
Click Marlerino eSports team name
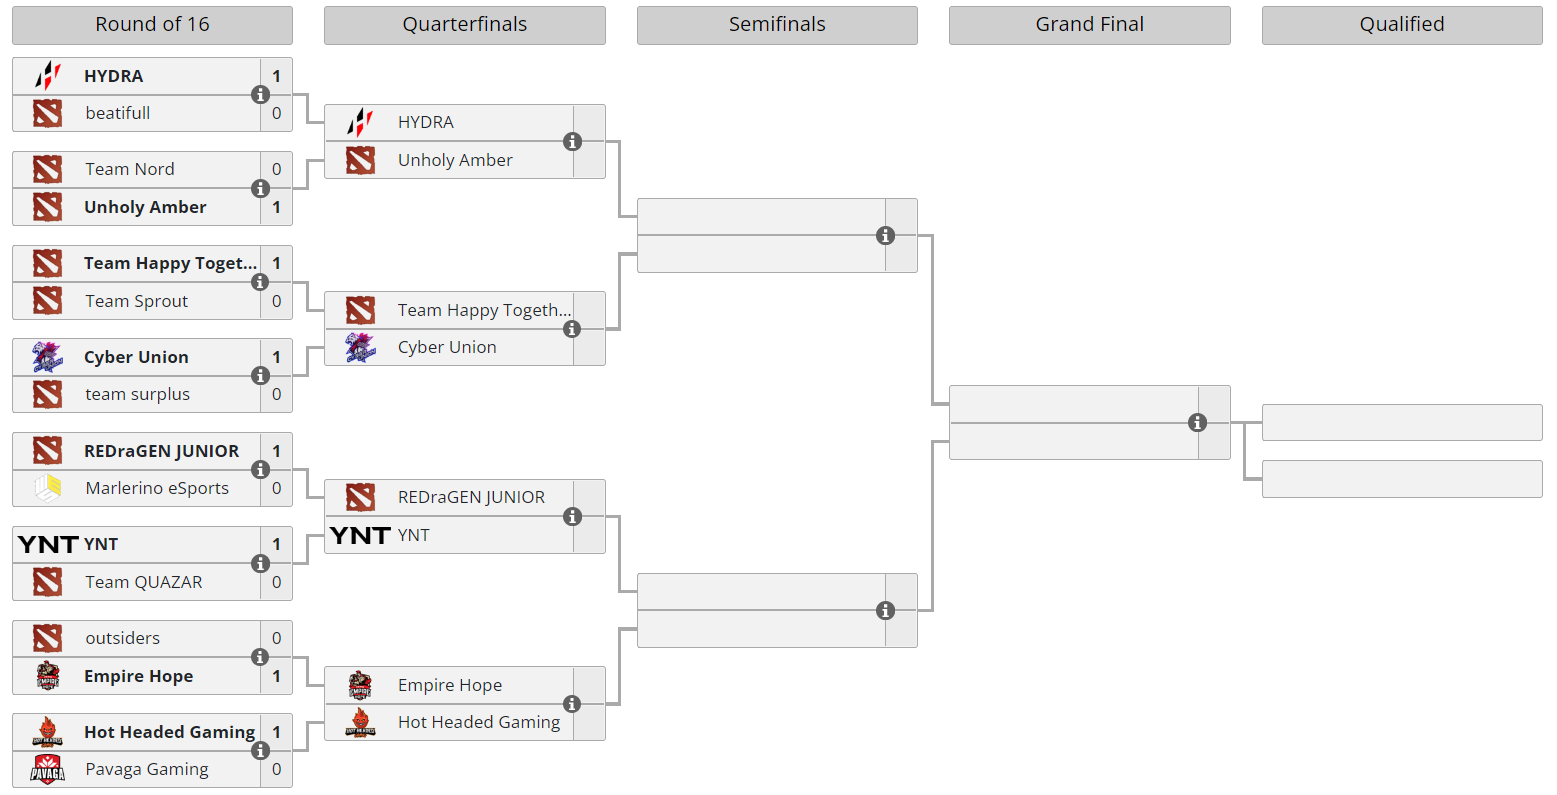click(157, 488)
